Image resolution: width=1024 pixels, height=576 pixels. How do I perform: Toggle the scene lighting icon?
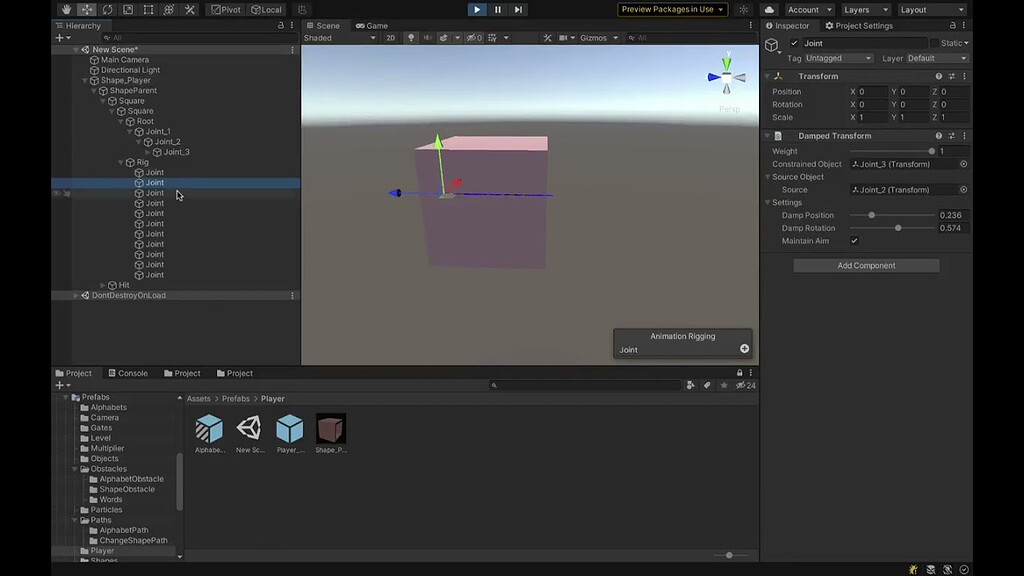412,37
